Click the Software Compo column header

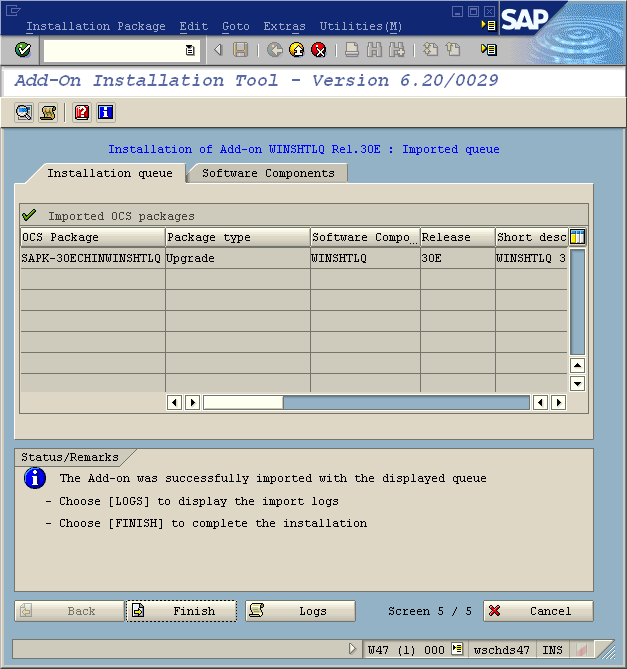365,237
